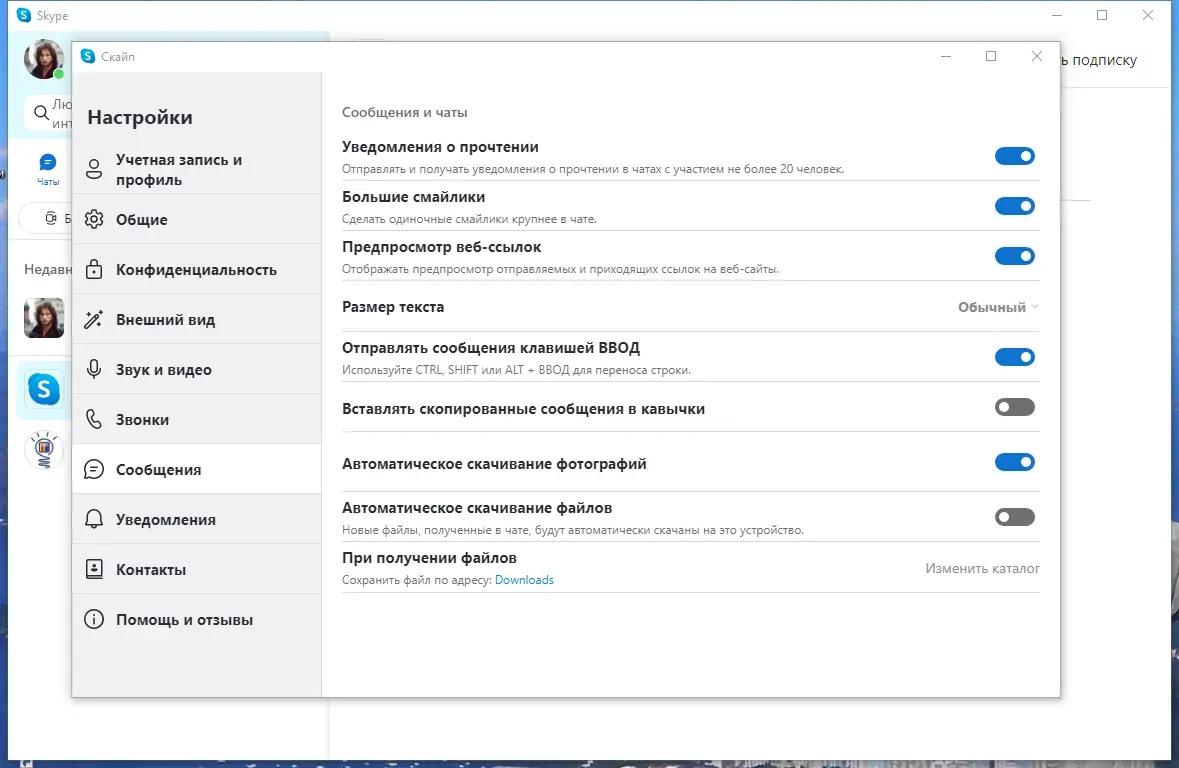This screenshot has width=1179, height=768.
Task: Open Звук и видео settings section
Action: pos(197,369)
